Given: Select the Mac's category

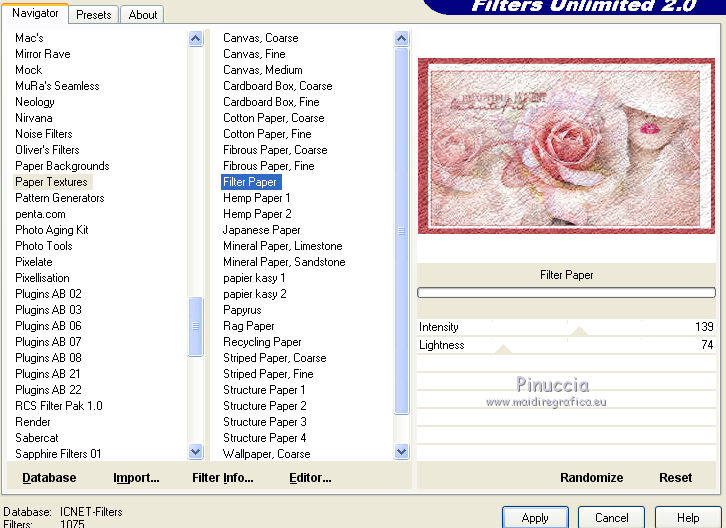Looking at the screenshot, I should (29, 38).
